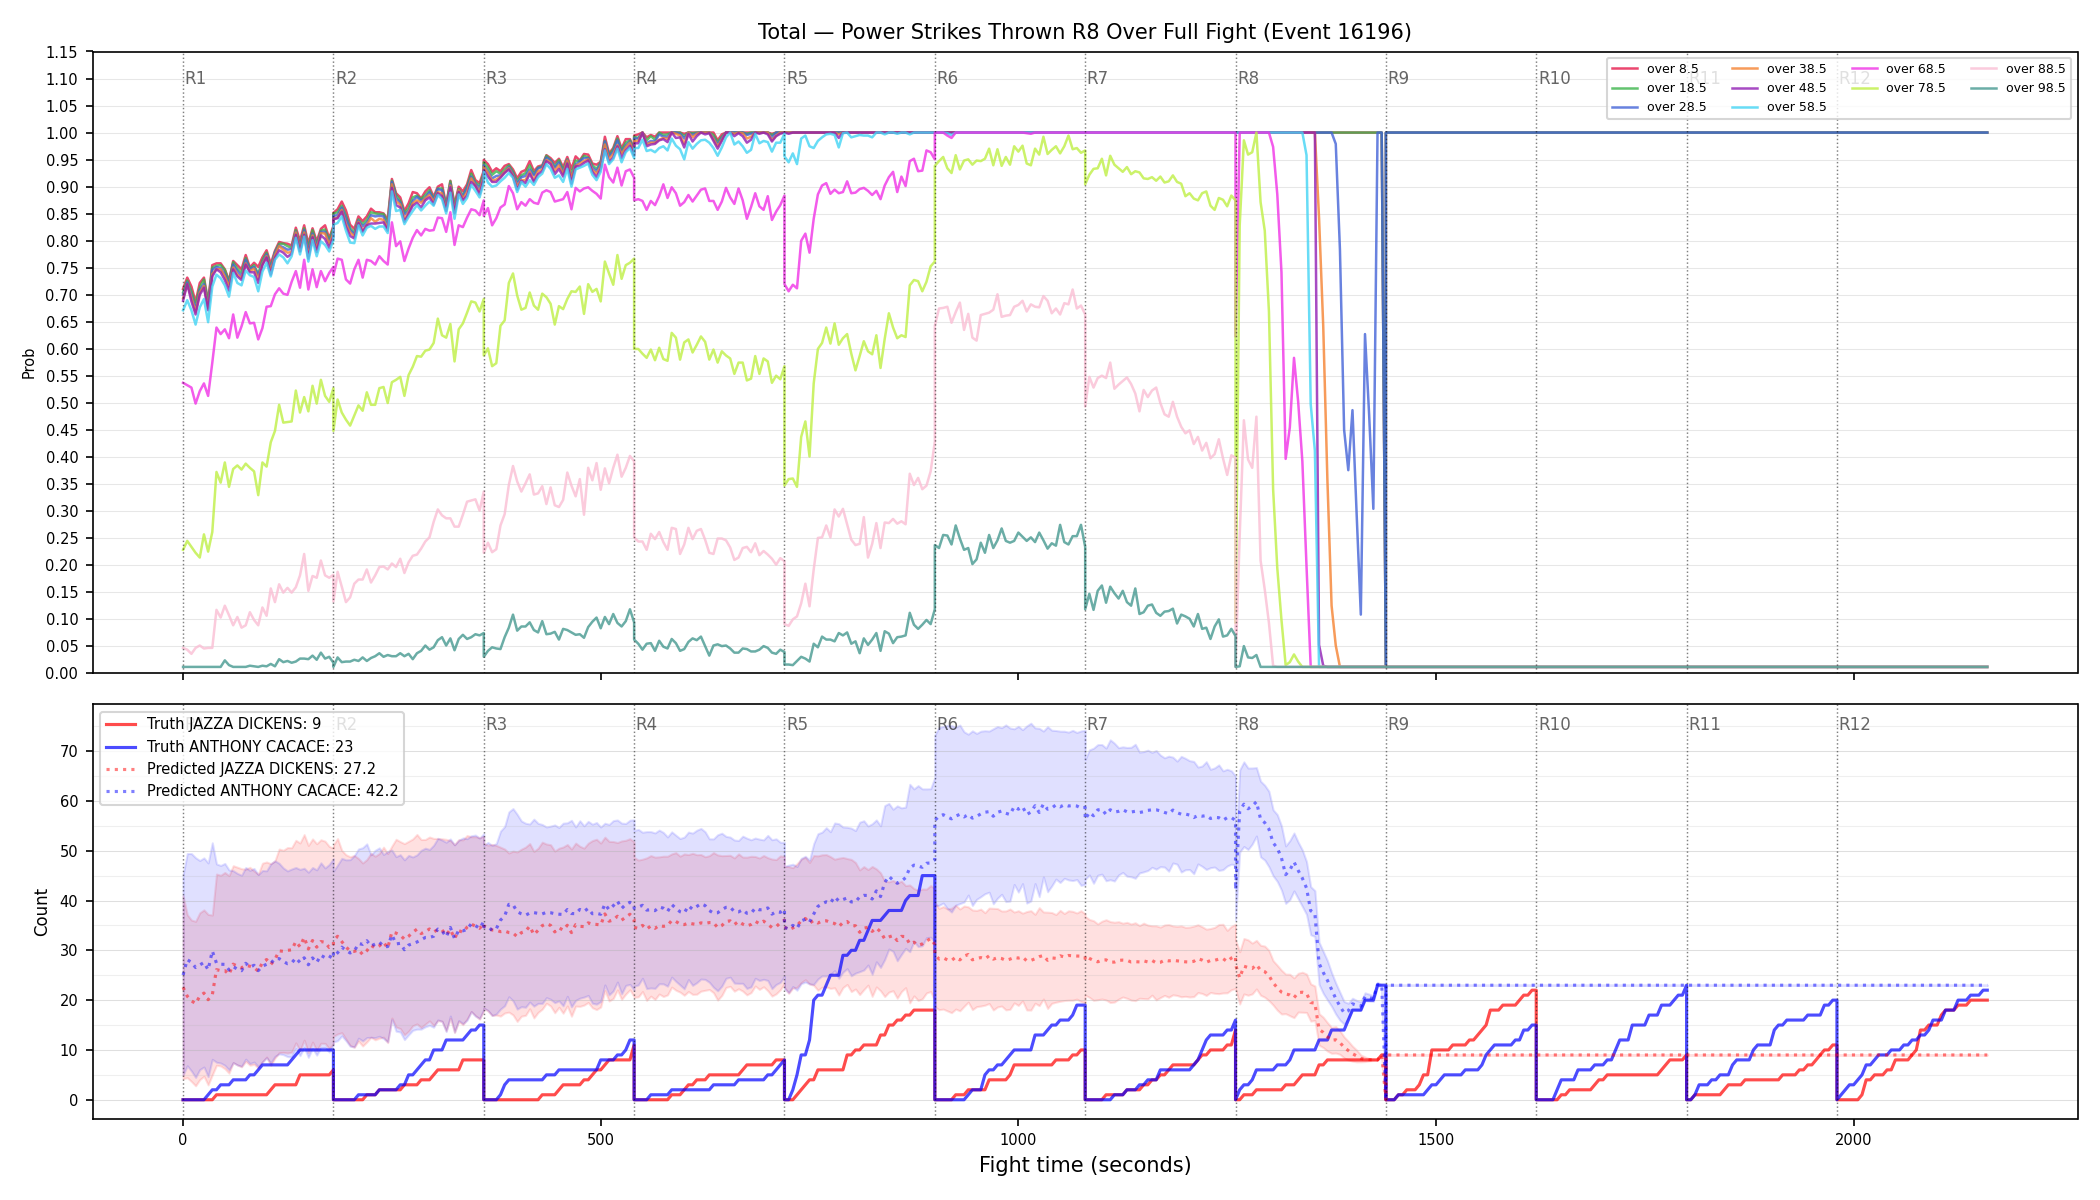Select the 1.15 tick on Prob axis
Viewport: 2100px width, 1200px height.
tap(62, 52)
